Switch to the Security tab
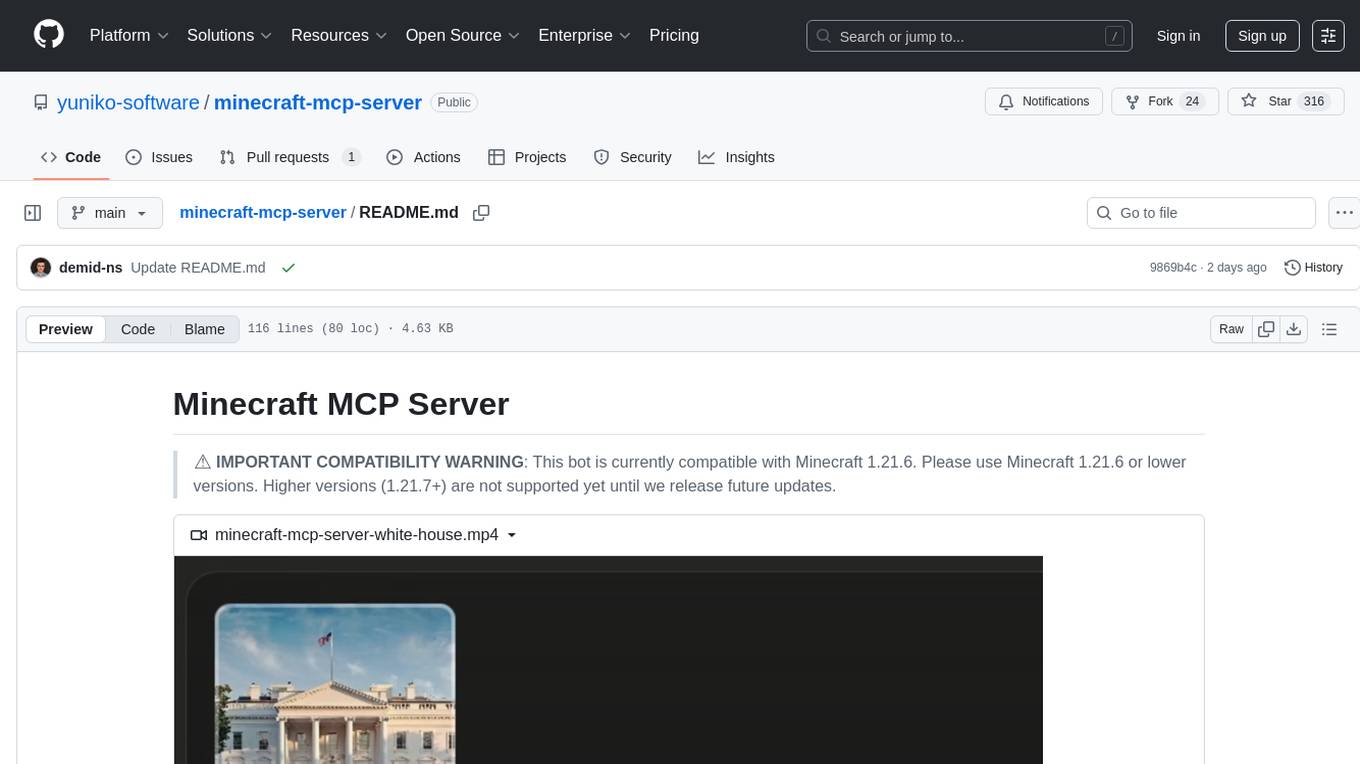The image size is (1360, 764). point(632,157)
